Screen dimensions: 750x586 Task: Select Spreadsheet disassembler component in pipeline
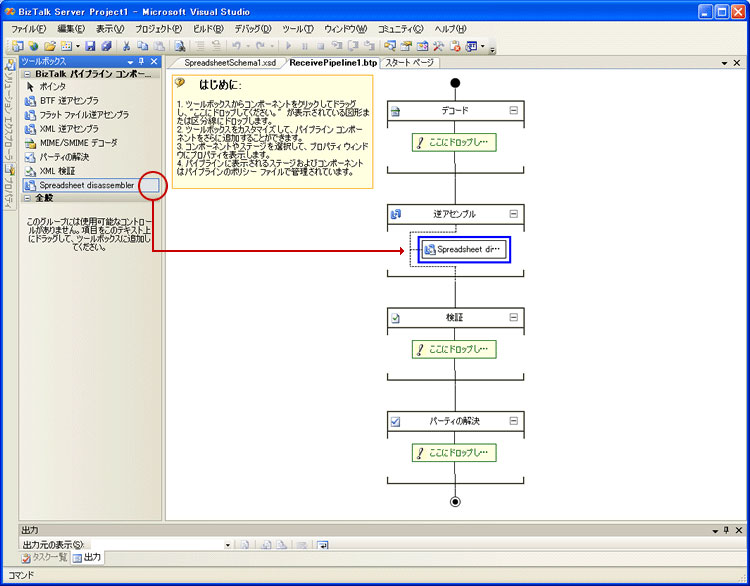[464, 249]
